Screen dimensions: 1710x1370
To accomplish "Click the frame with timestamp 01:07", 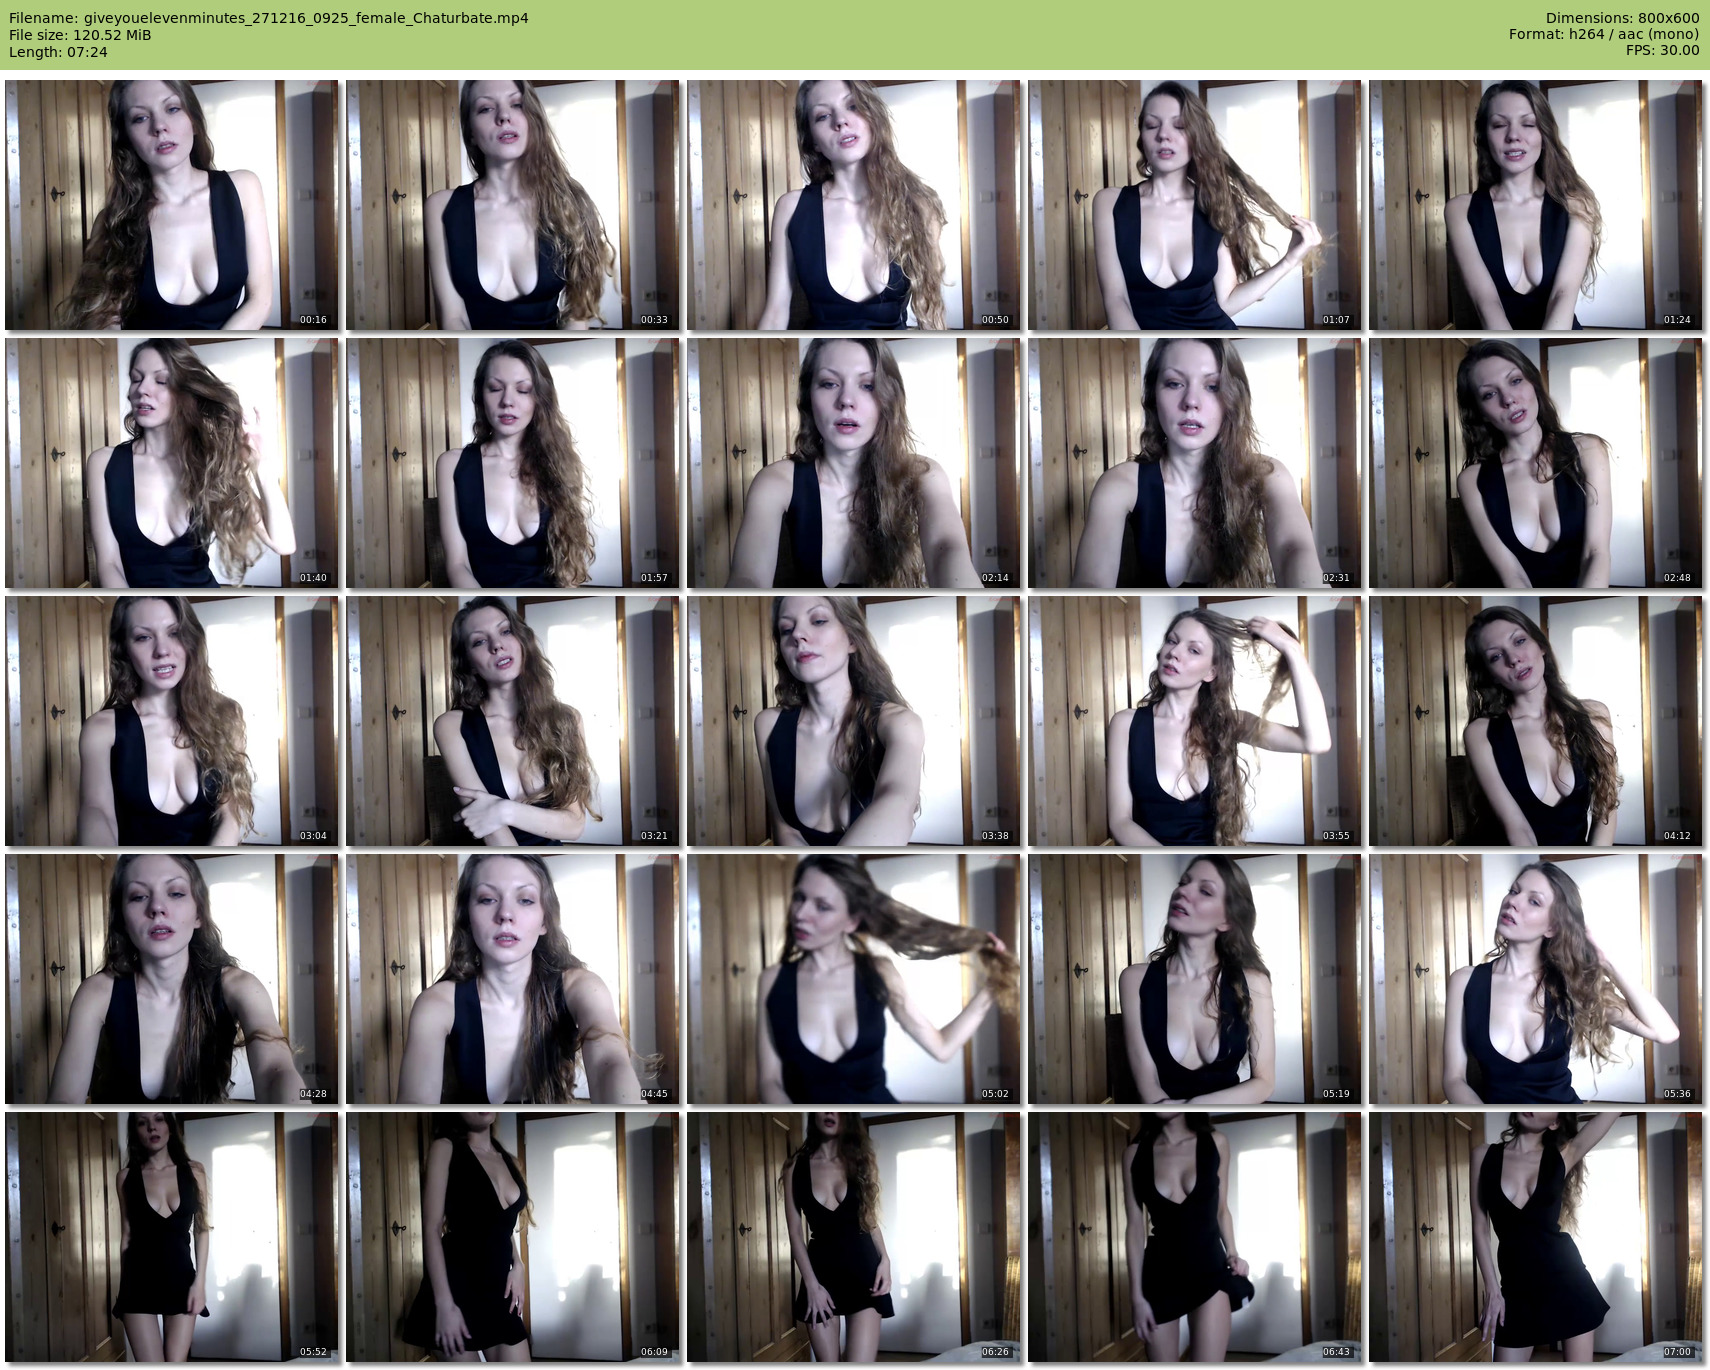I will coord(1194,205).
